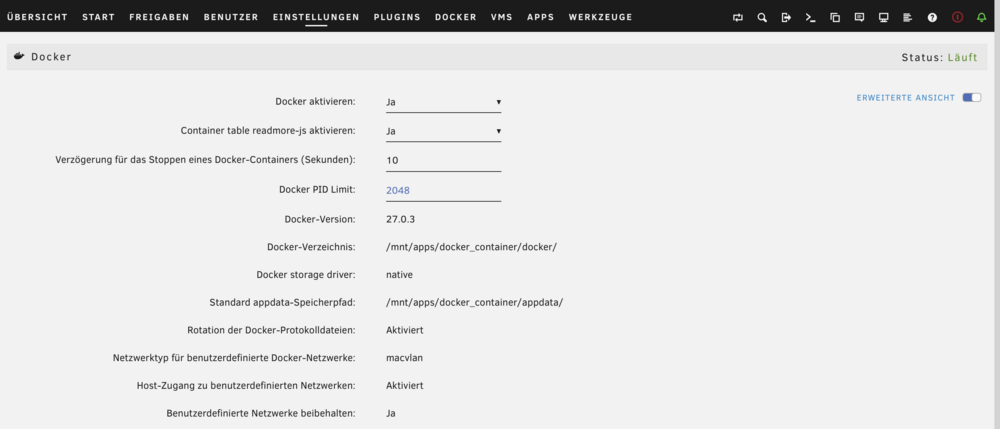The image size is (1000, 429).
Task: Click the help question mark icon
Action: click(932, 18)
